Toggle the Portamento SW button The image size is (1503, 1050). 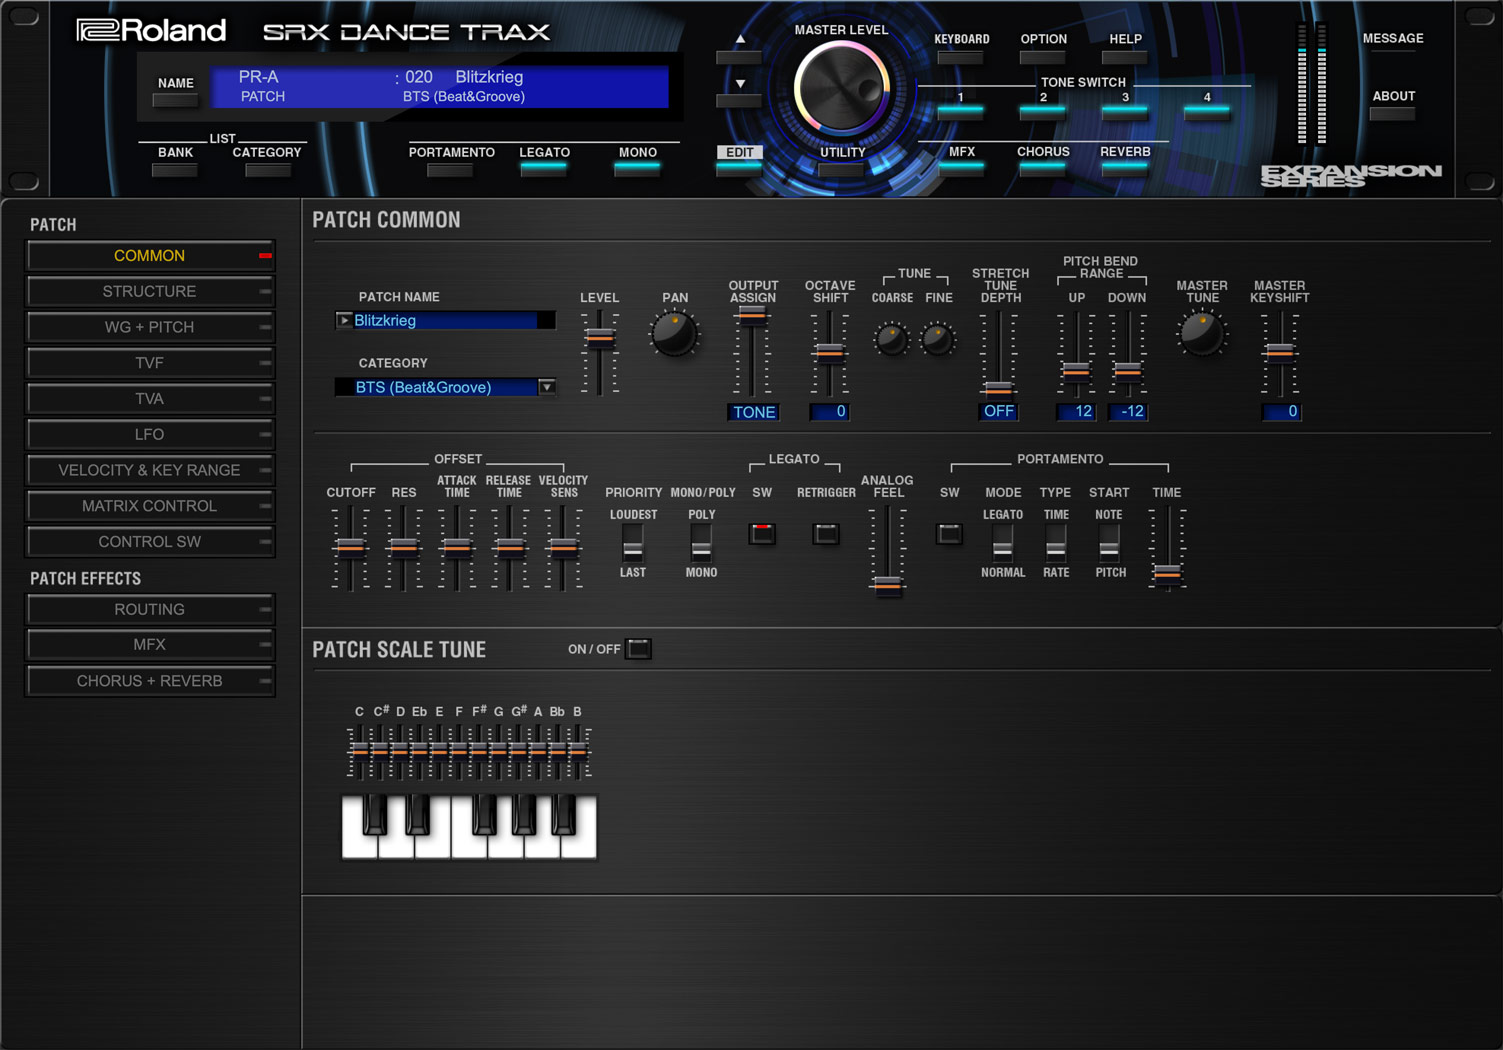click(x=949, y=533)
